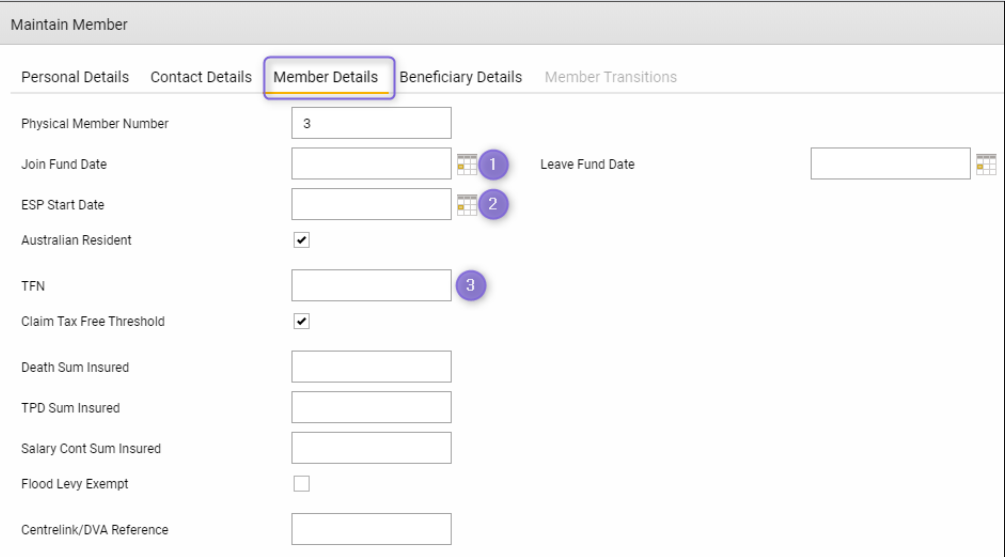1005x557 pixels.
Task: Focus the Physical Member Number field
Action: (371, 123)
